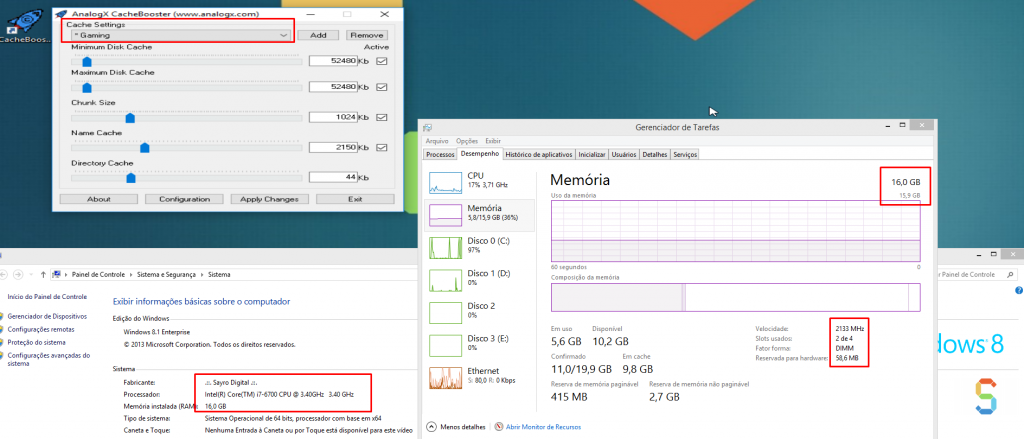Select the CPU performance graph thumbnail
1024x439 pixels.
445,184
